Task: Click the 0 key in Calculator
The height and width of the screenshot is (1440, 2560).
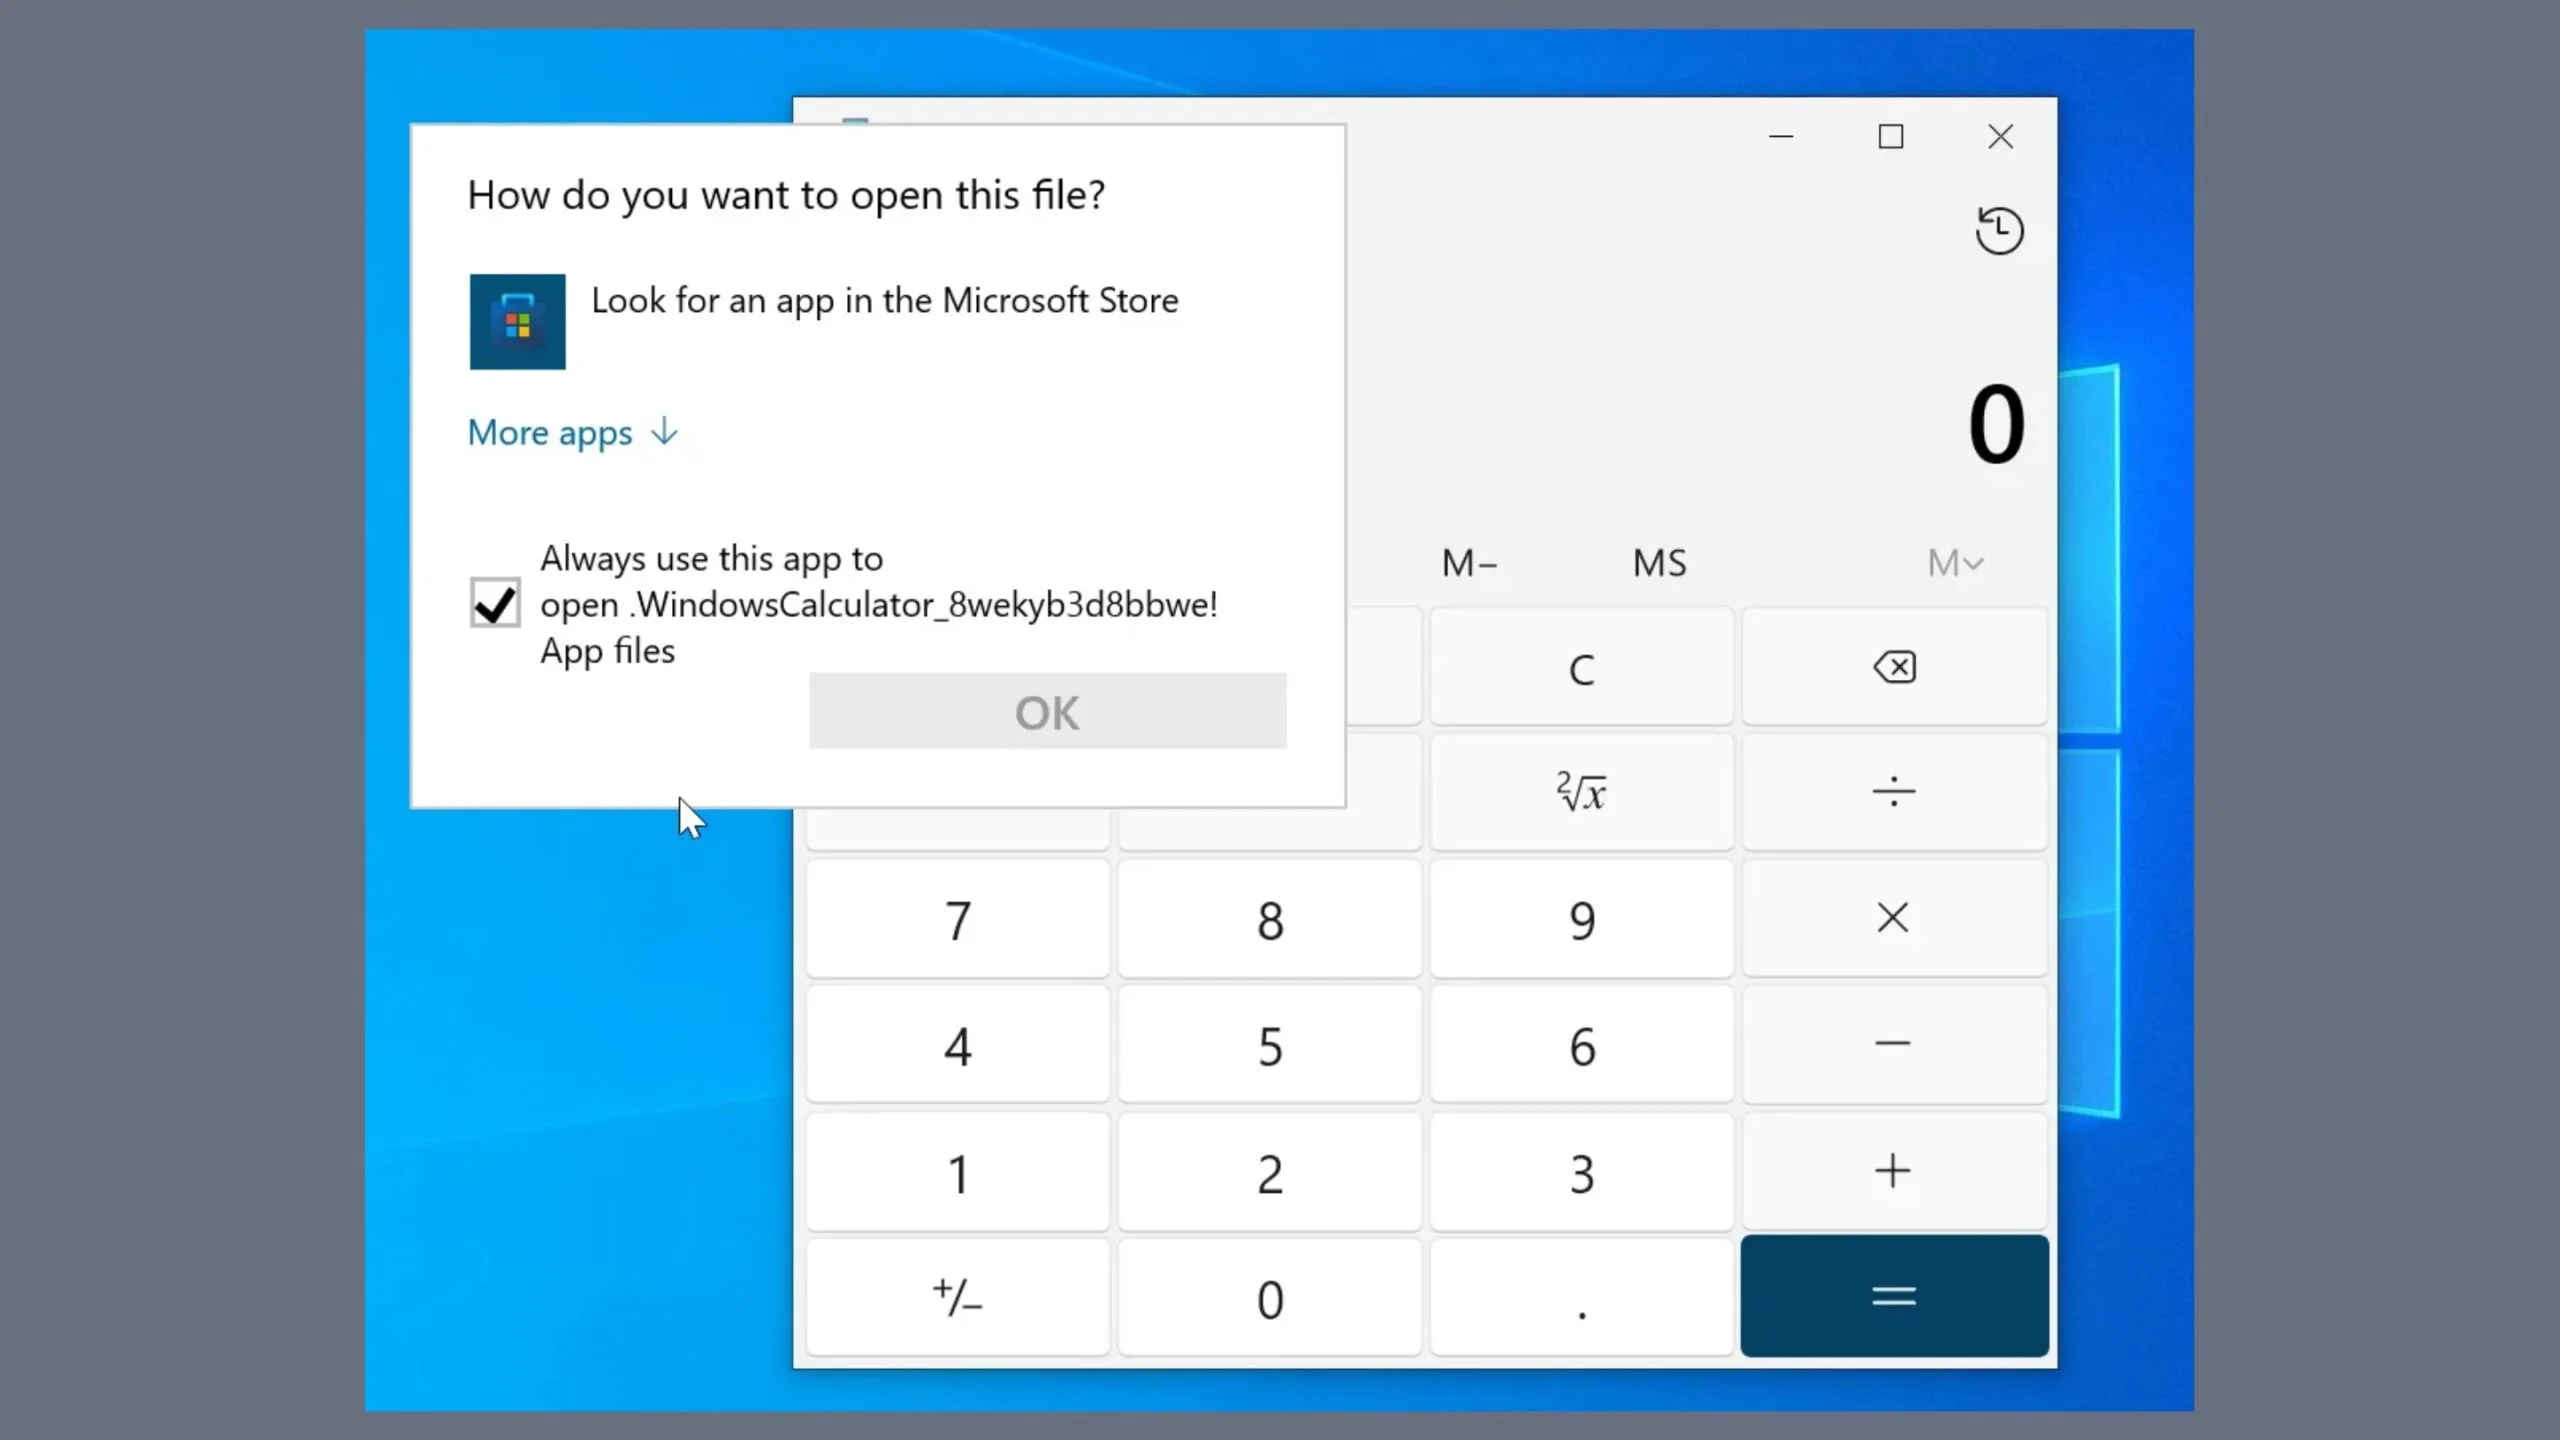Action: pyautogui.click(x=1270, y=1297)
